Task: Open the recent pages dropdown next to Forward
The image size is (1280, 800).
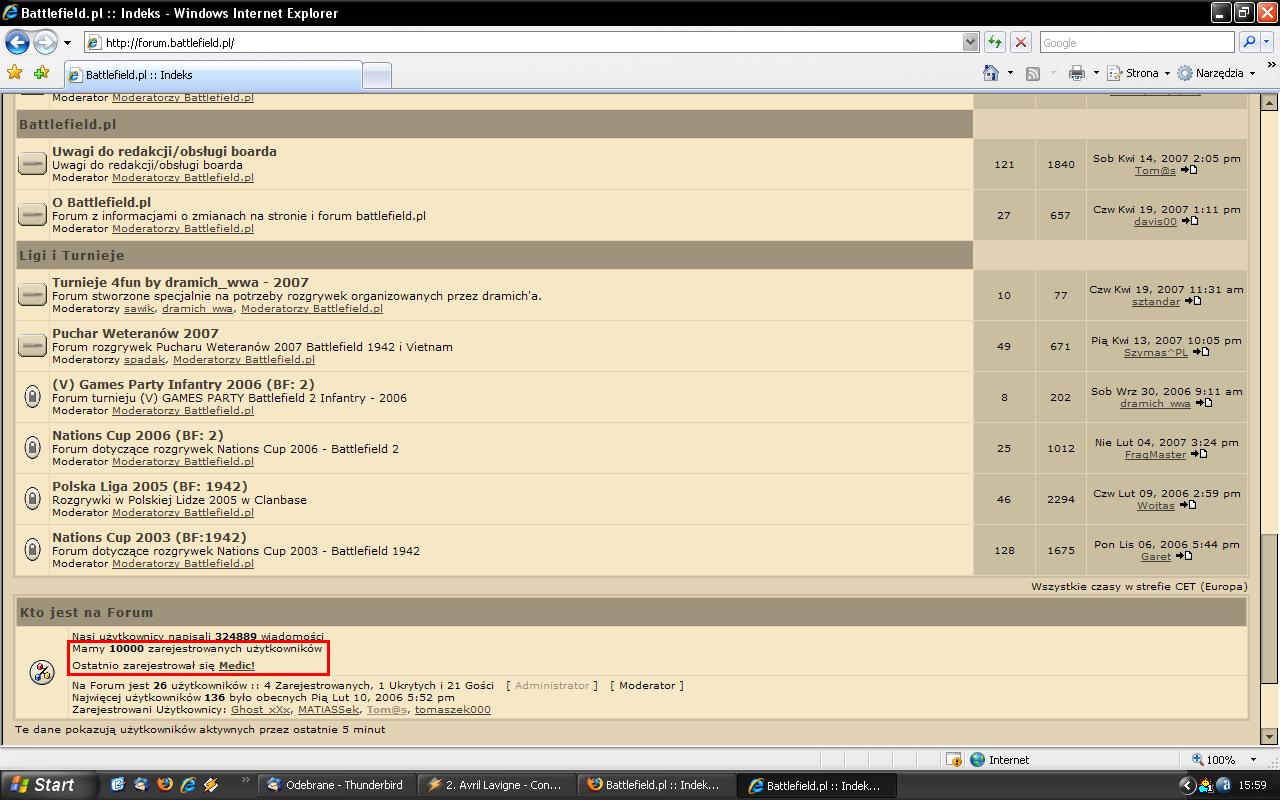Action: pos(67,43)
